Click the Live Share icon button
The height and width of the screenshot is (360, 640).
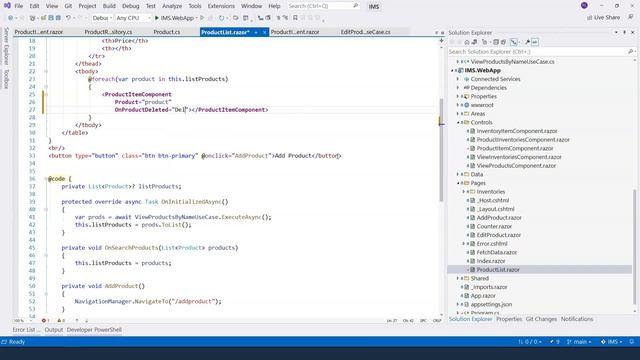[x=603, y=18]
